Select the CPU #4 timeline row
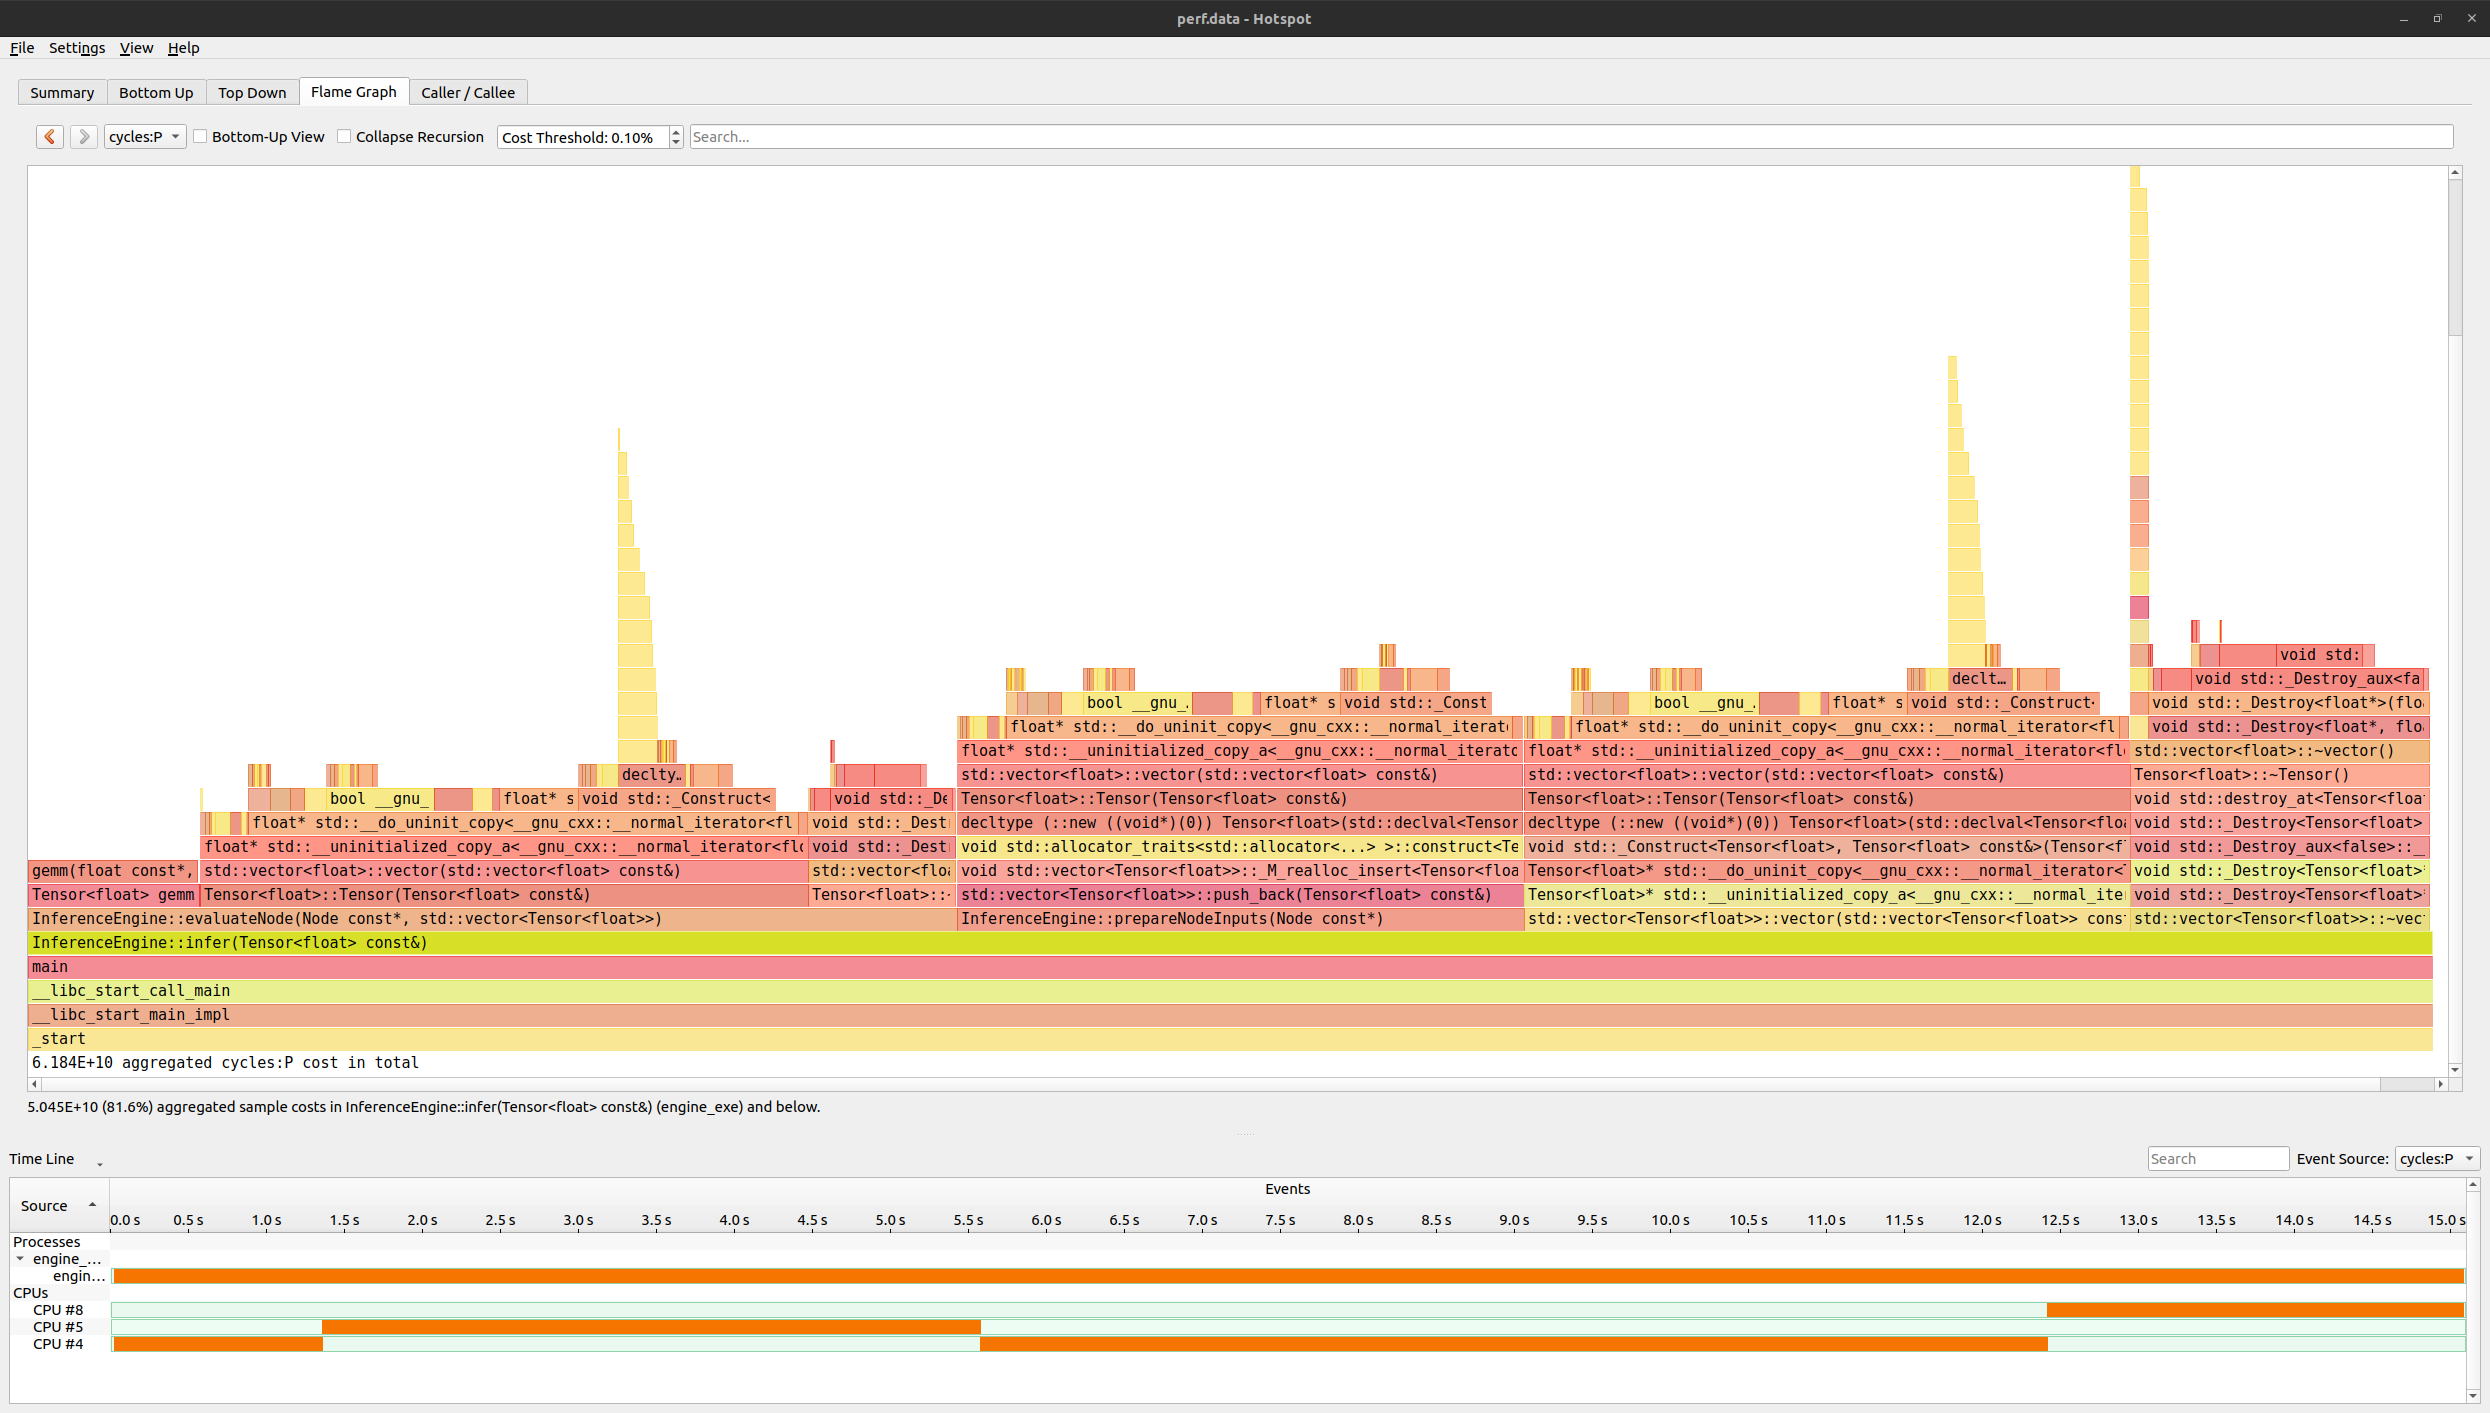This screenshot has height=1413, width=2490. tap(1288, 1344)
